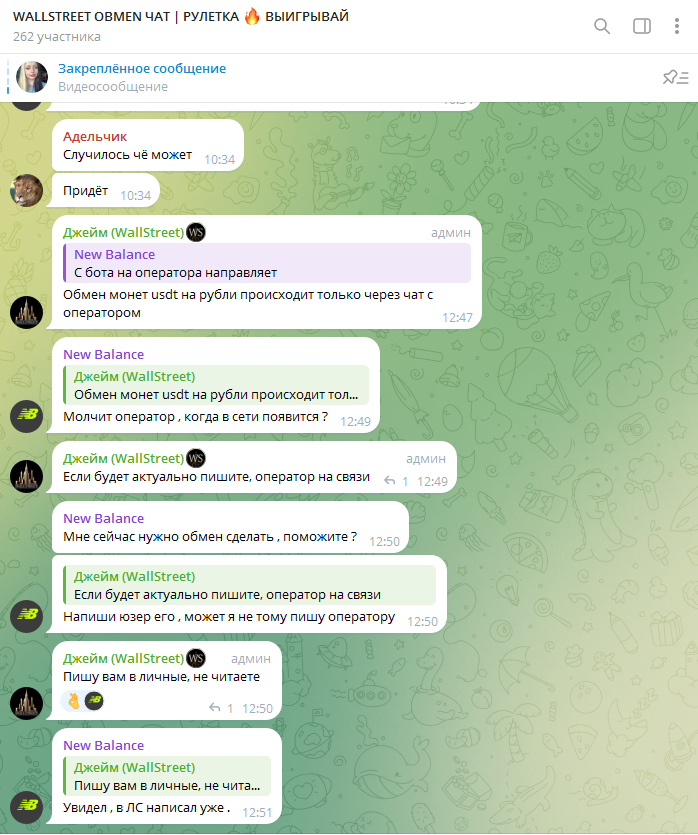The image size is (698, 835).
Task: Open the NB logo avatar at the 12:49 message
Action: [x=27, y=416]
